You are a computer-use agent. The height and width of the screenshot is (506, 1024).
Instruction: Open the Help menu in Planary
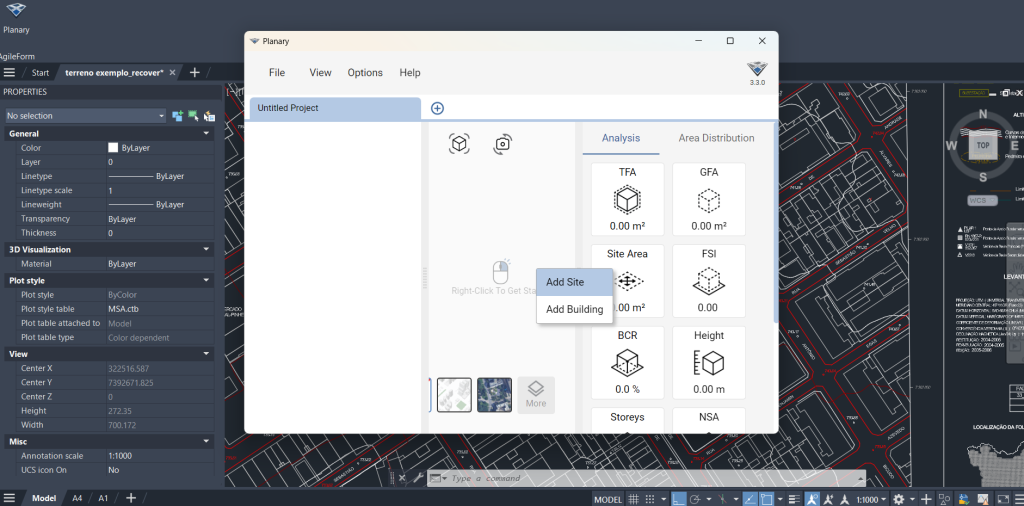point(409,72)
